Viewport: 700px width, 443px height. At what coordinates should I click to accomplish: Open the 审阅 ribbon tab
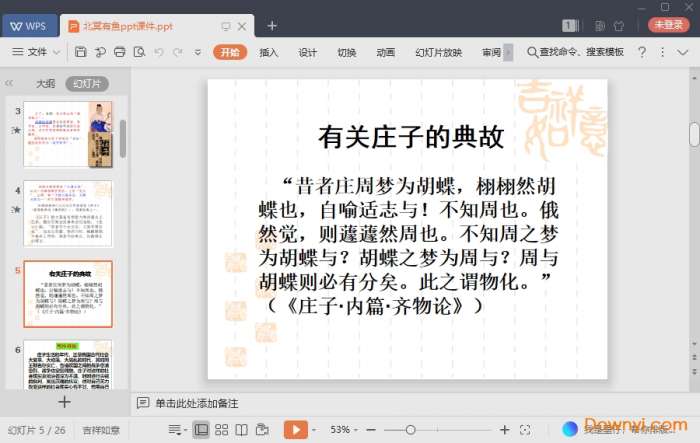click(491, 52)
